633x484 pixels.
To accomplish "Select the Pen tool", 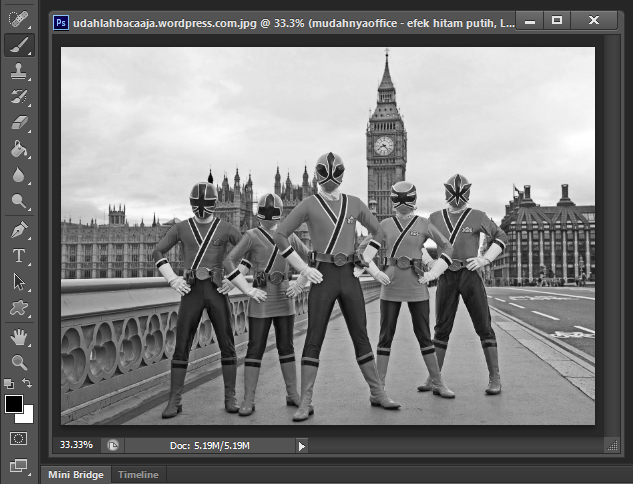I will 19,230.
